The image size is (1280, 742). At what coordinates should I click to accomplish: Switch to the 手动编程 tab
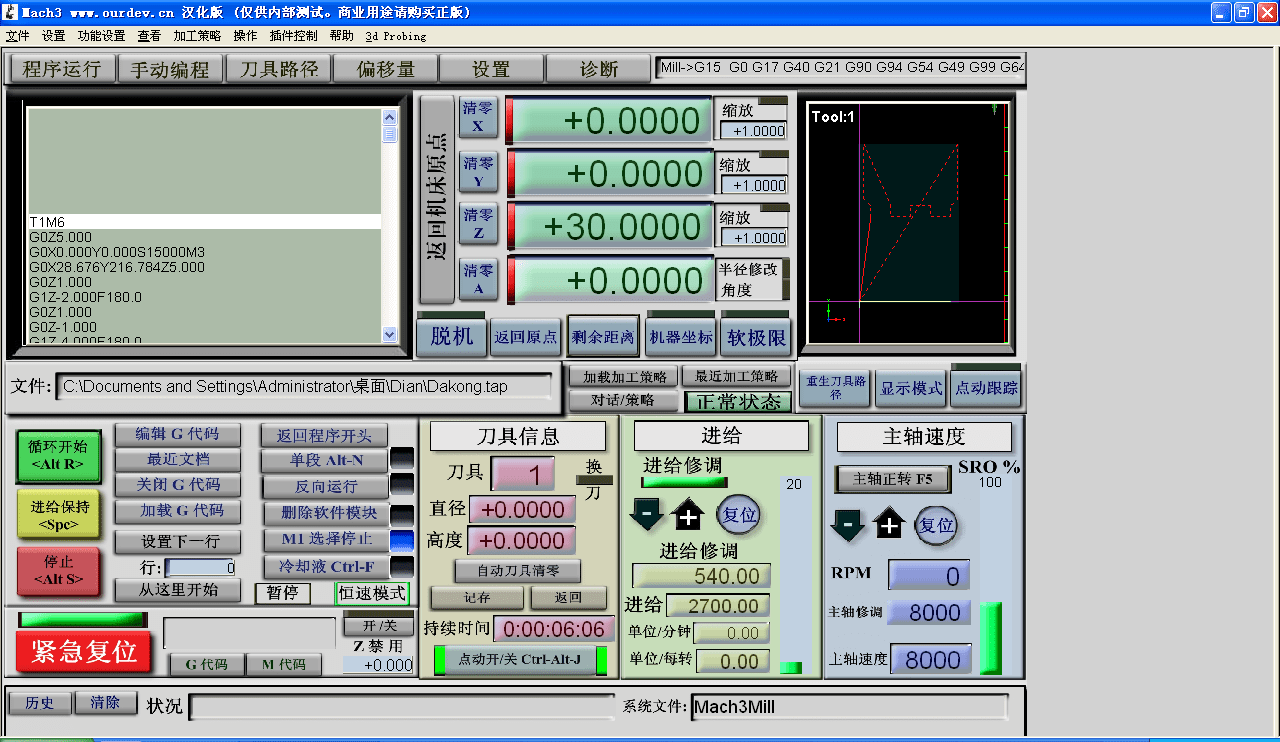[170, 69]
